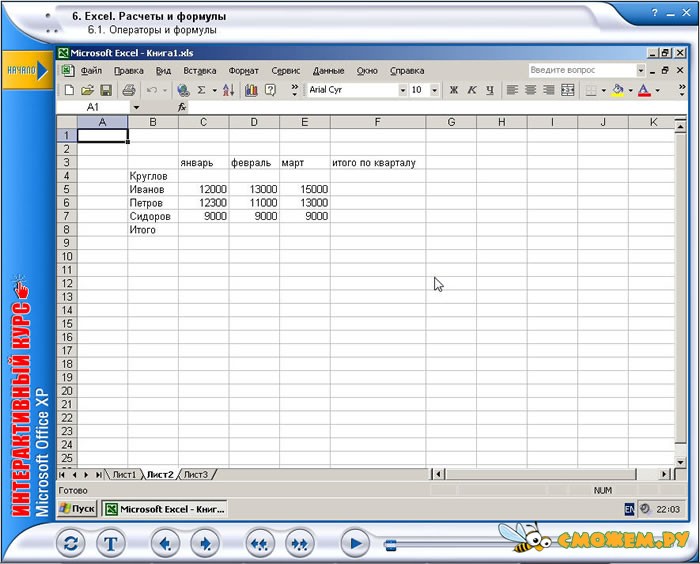Viewport: 700px width, 564px height.
Task: Open the Формат menu
Action: 243,71
